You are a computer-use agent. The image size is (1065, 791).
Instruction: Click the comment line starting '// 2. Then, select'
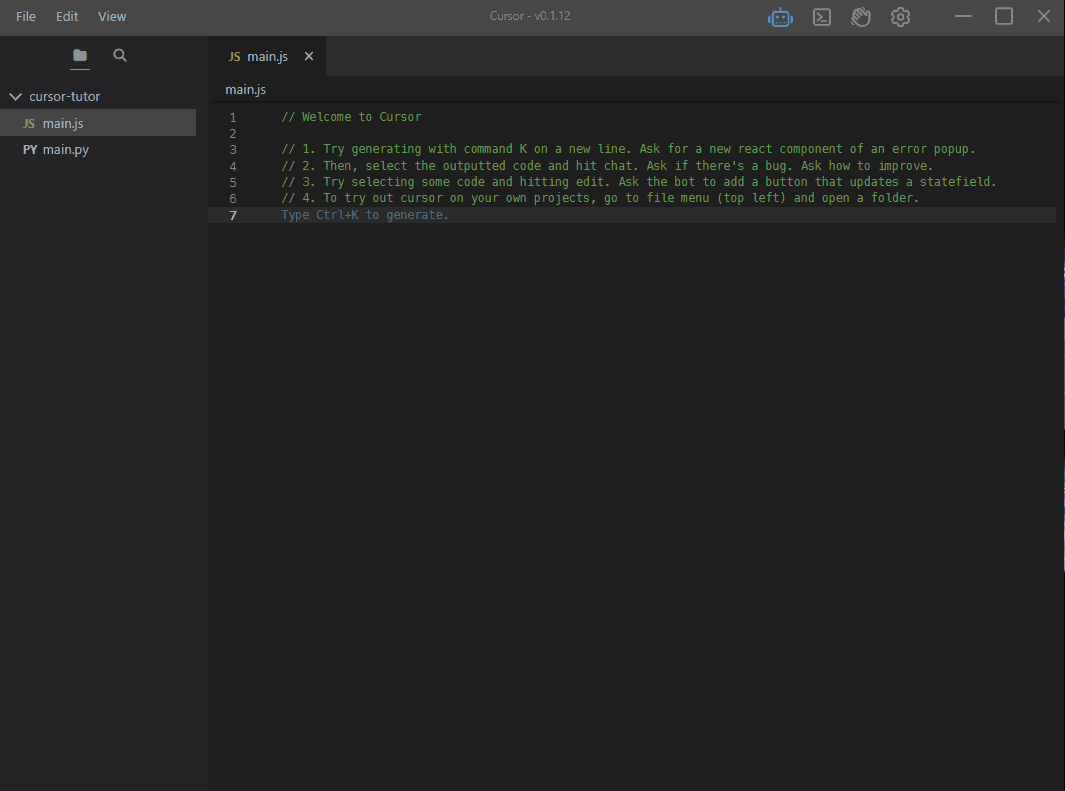[x=607, y=166]
